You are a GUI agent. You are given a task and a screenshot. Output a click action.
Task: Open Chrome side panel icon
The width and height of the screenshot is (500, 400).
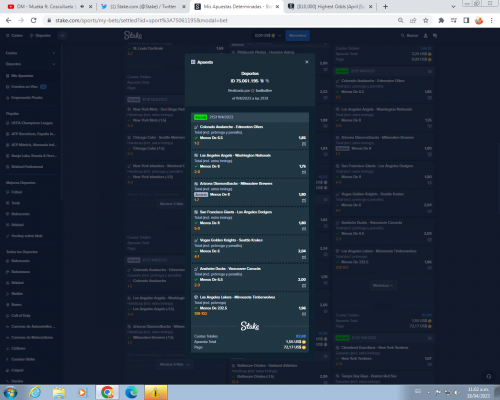pyautogui.click(x=466, y=20)
